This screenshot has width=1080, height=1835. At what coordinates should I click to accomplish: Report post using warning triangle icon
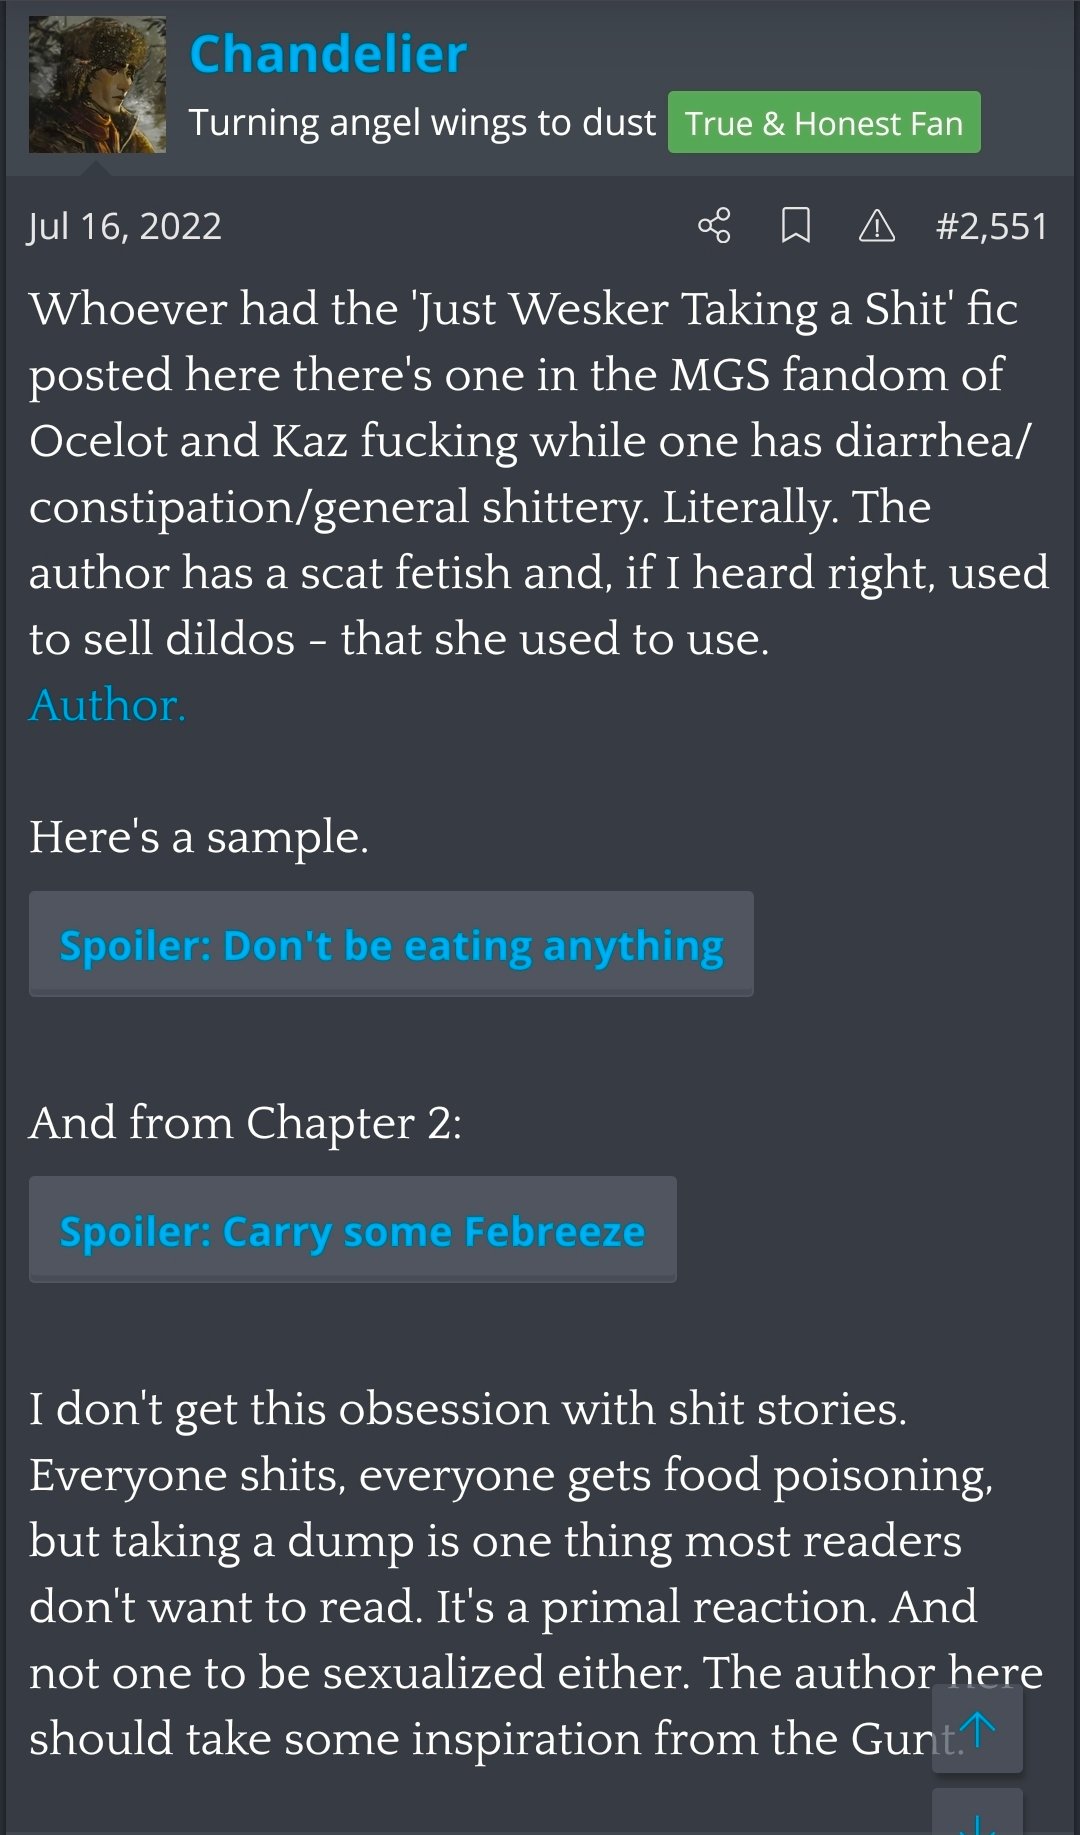(877, 226)
